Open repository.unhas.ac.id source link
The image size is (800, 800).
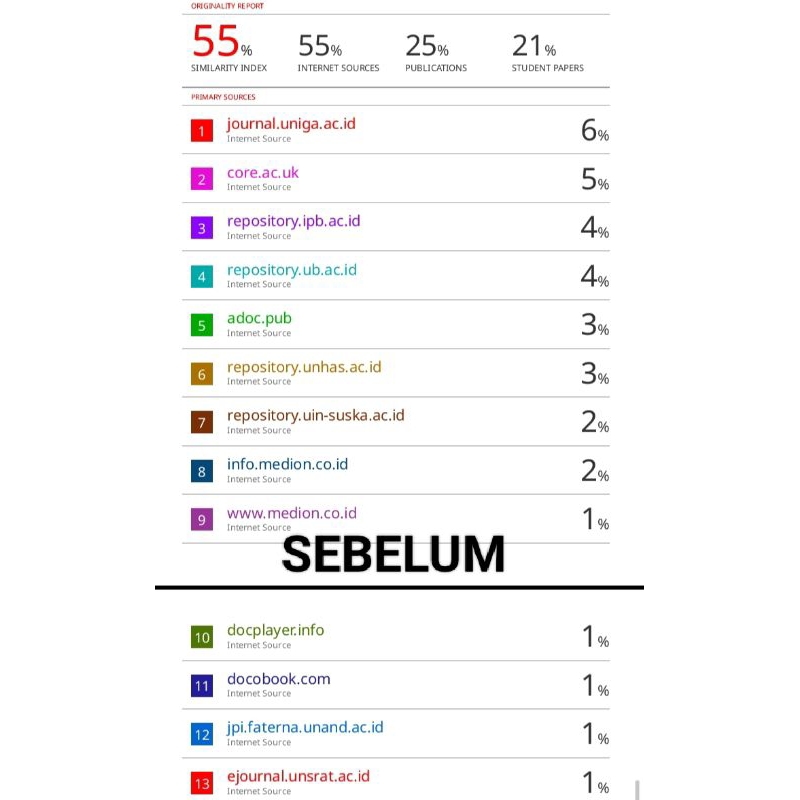coord(304,367)
